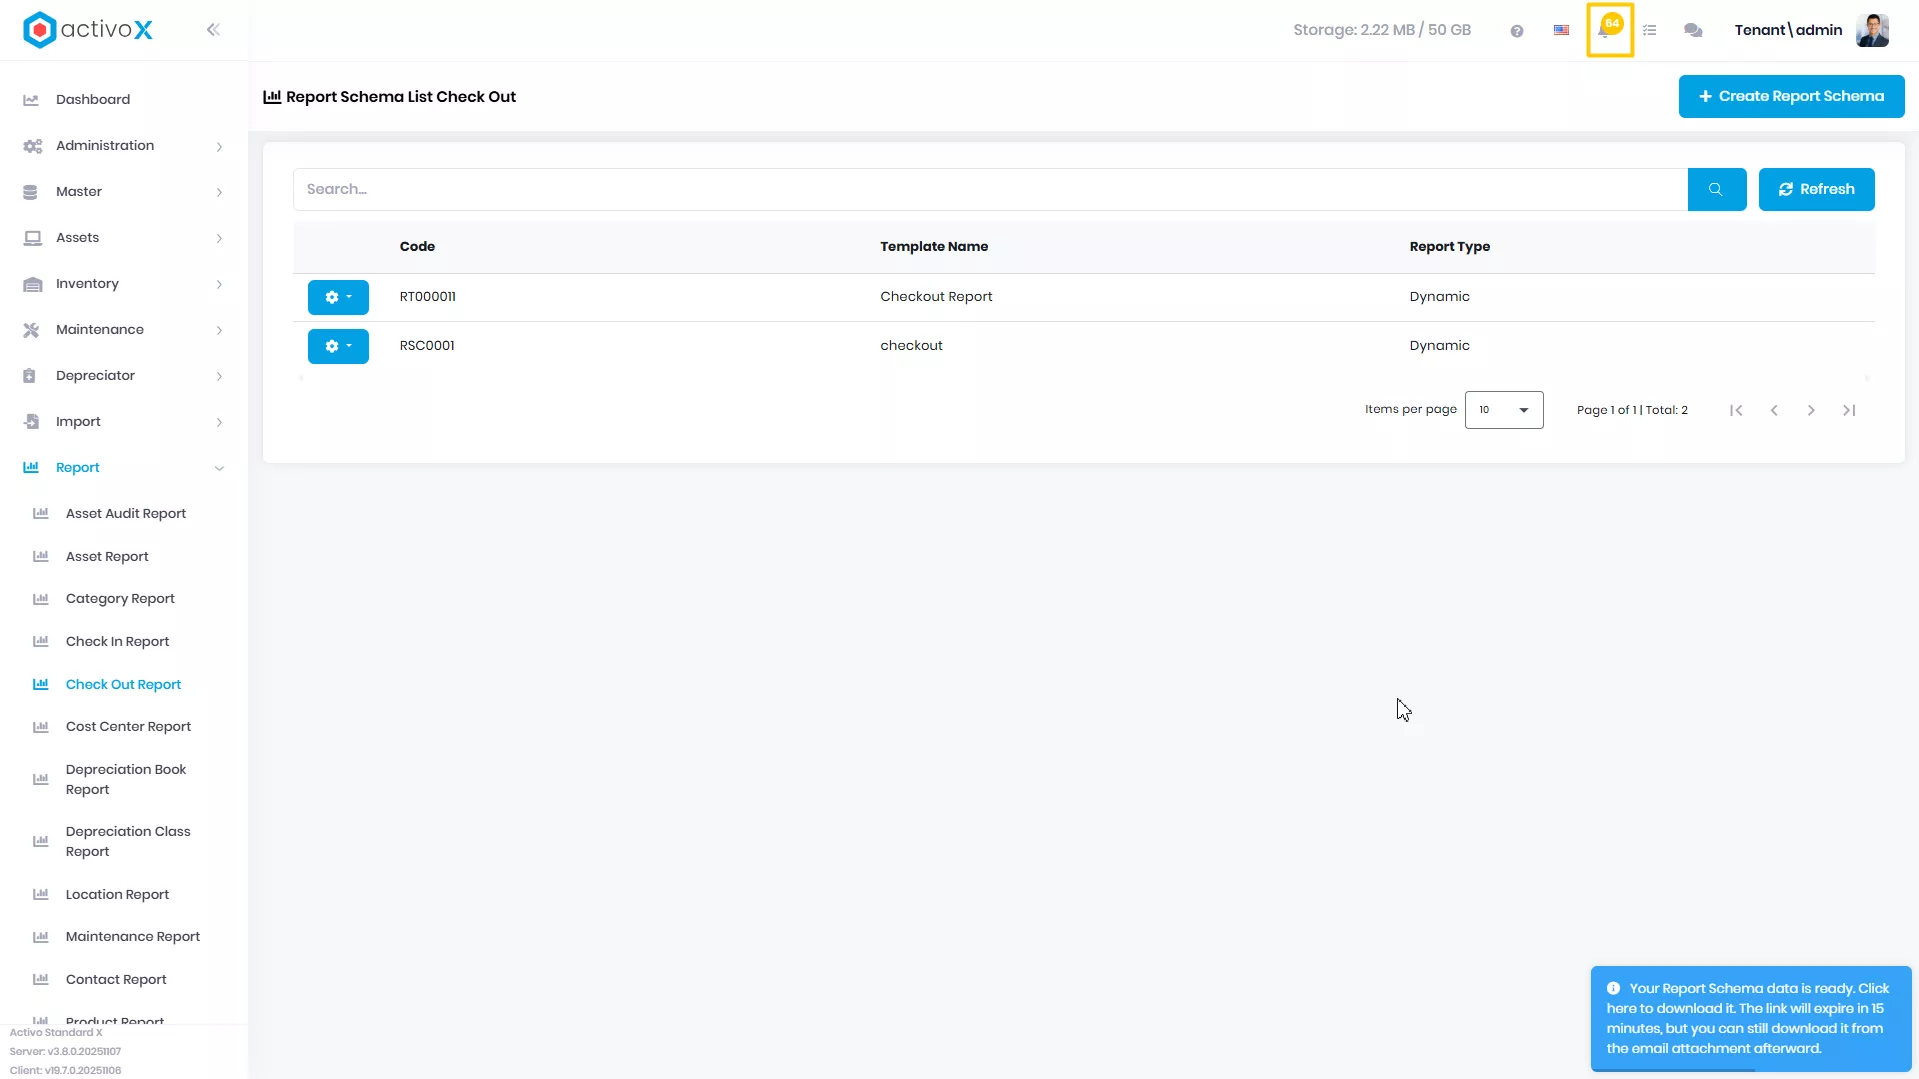1919x1079 pixels.
Task: Click the 'checkout' template name cell
Action: (911, 346)
